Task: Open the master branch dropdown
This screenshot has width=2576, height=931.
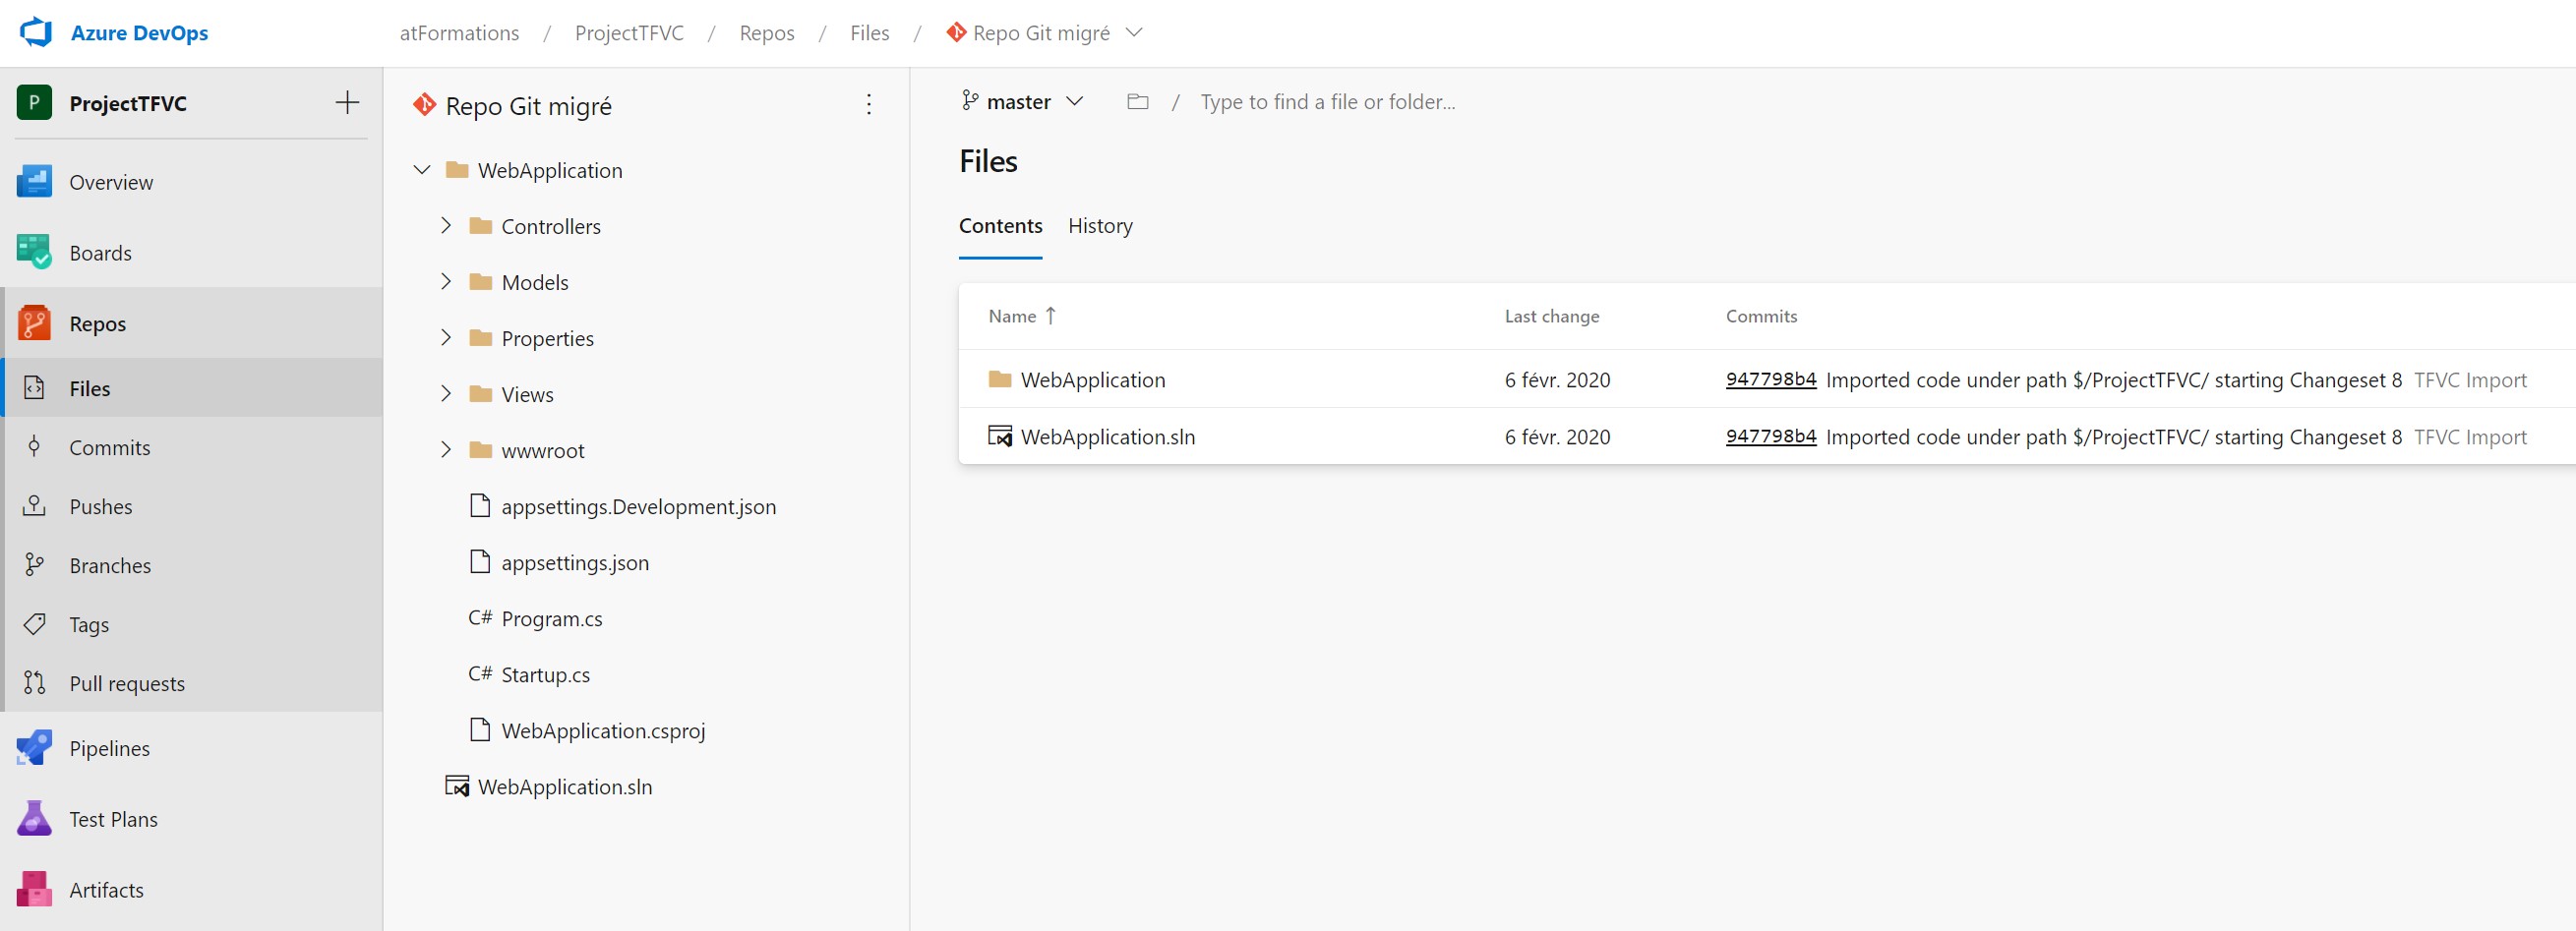Action: tap(1022, 101)
